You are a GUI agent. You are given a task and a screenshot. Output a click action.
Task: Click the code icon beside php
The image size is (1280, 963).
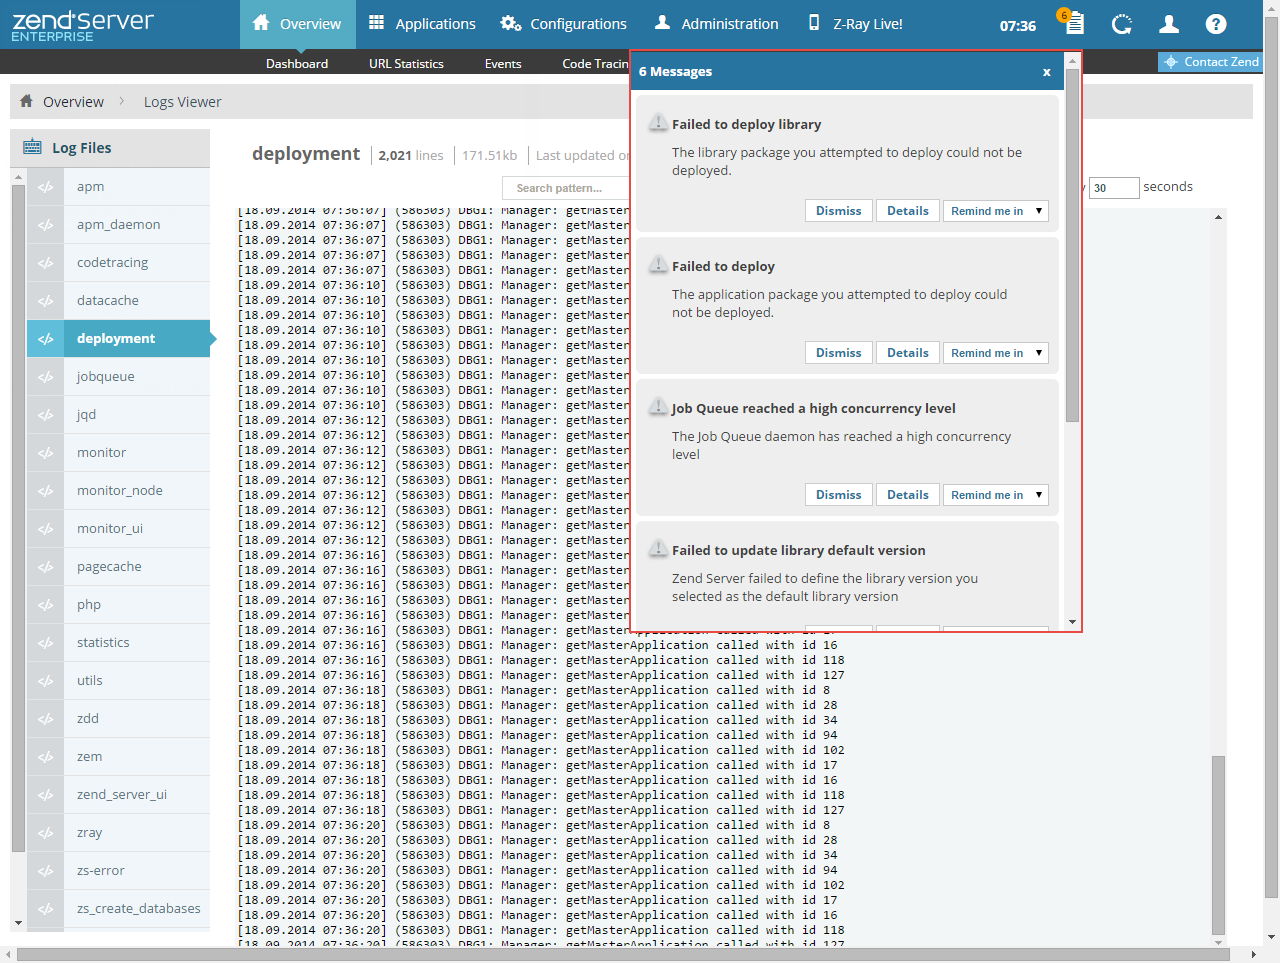pyautogui.click(x=46, y=605)
